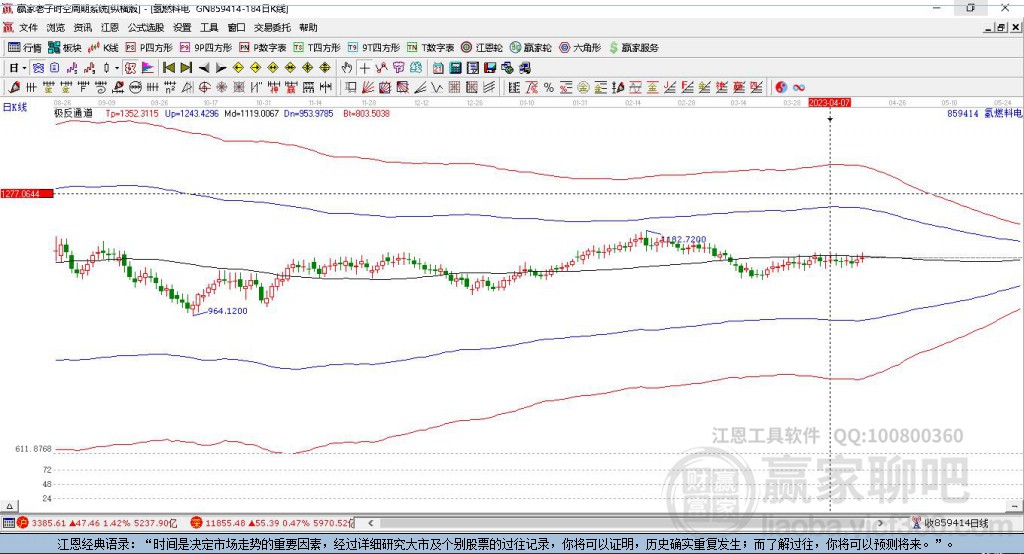Select the percent (%) drawing tool
The image size is (1024, 554).
click(x=549, y=88)
